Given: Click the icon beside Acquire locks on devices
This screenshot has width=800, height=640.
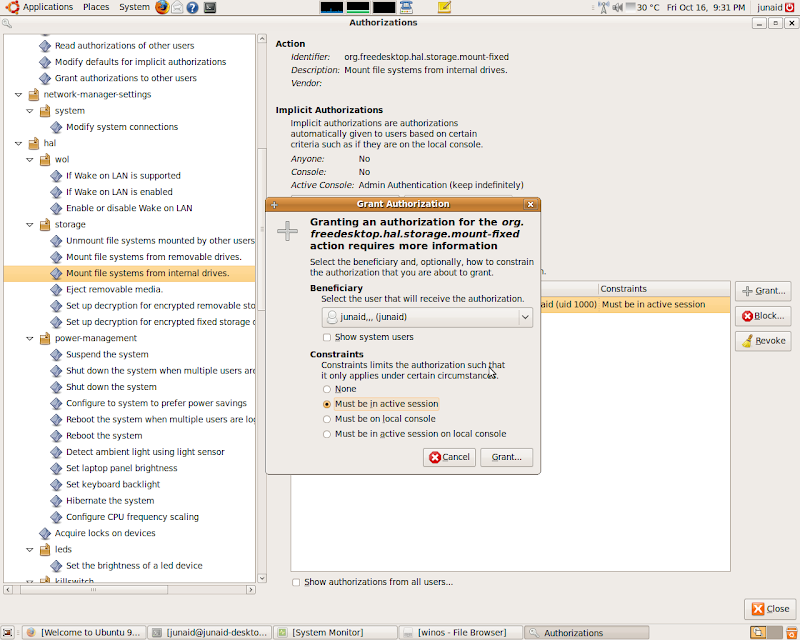Looking at the screenshot, I should [45, 533].
